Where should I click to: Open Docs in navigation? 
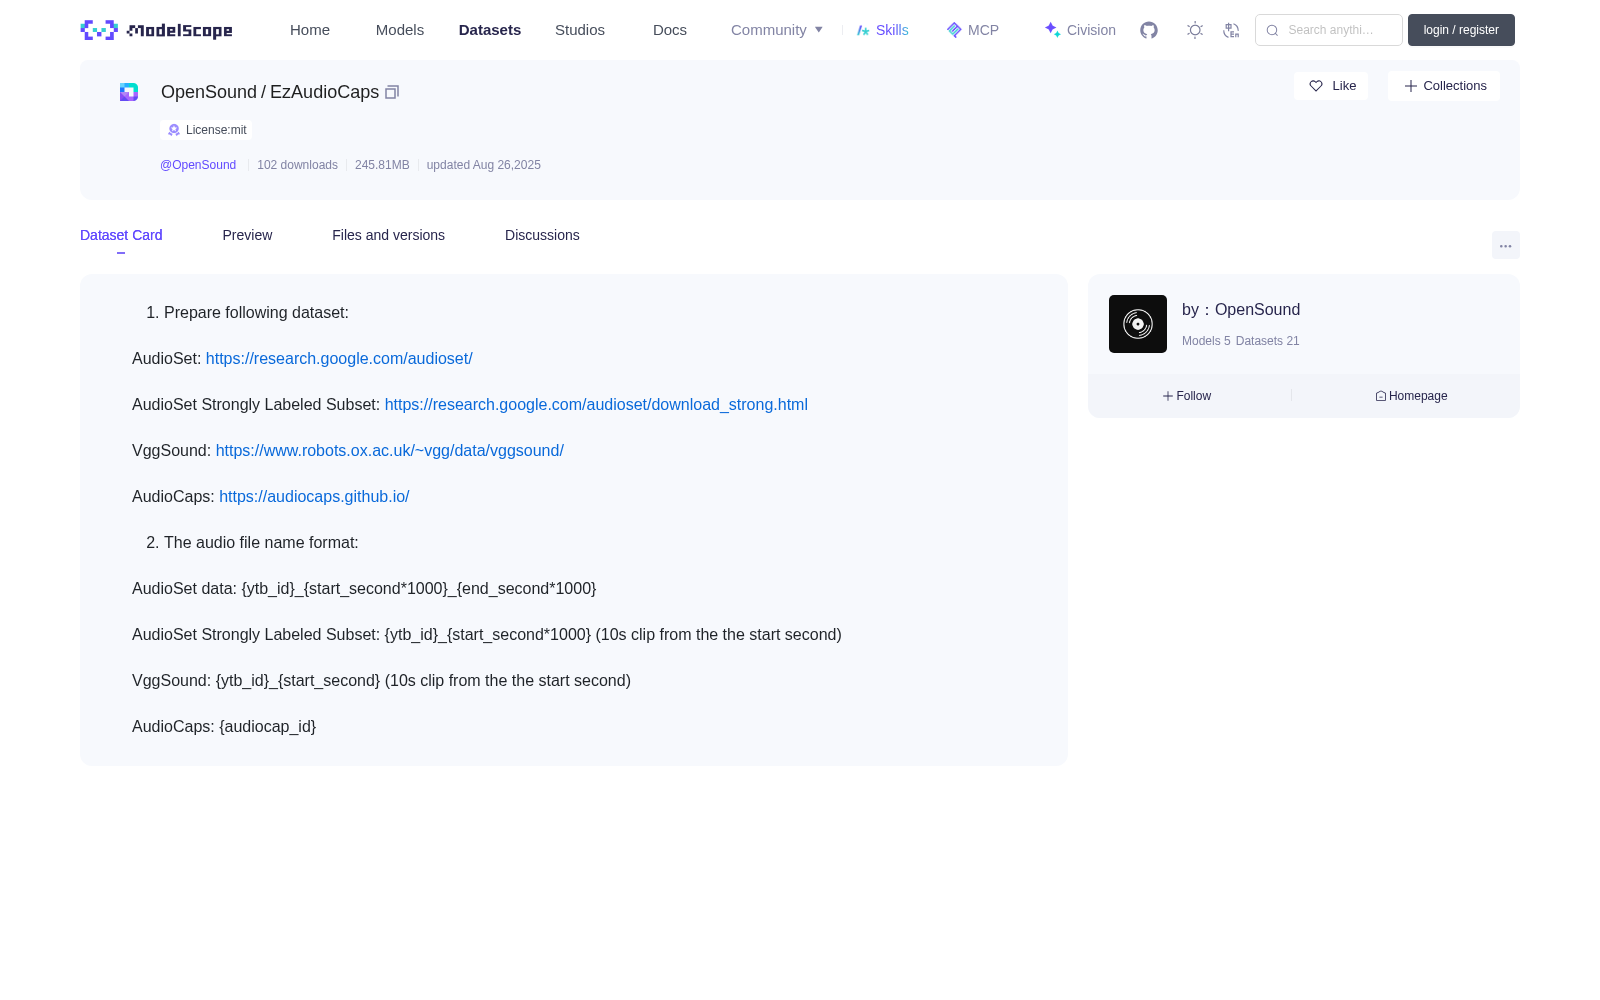click(x=670, y=30)
